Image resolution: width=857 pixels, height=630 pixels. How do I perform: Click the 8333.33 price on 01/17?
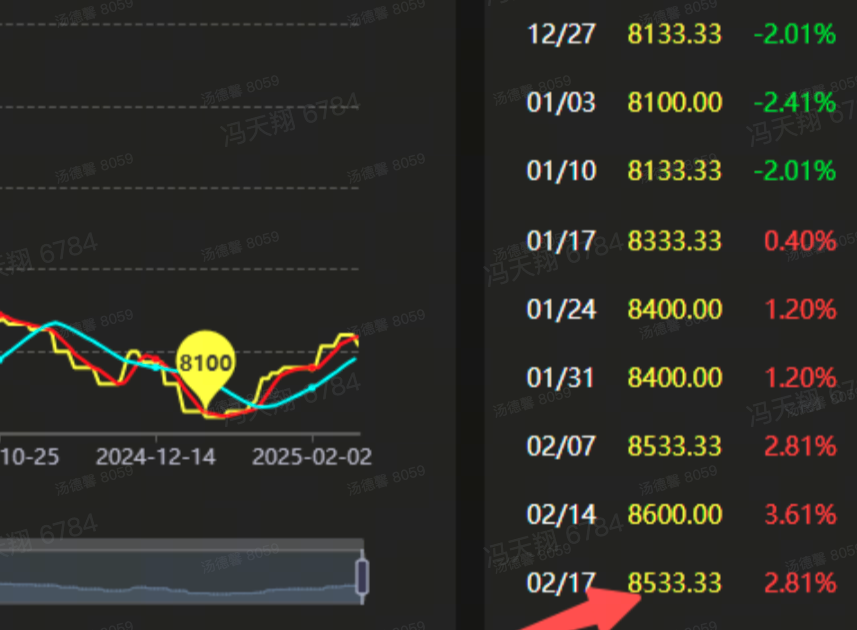674,241
